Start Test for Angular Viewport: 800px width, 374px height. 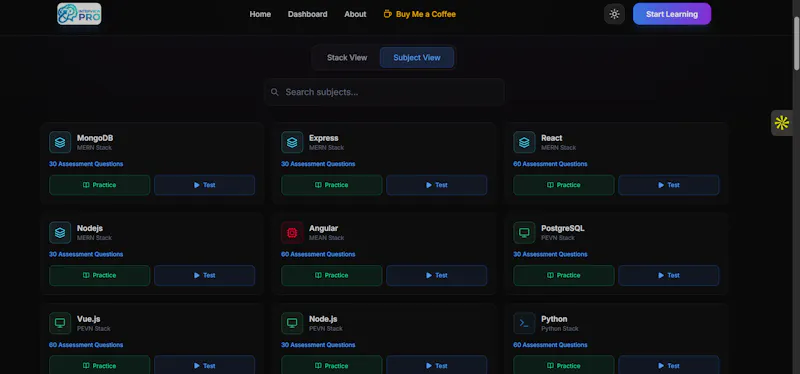(437, 276)
